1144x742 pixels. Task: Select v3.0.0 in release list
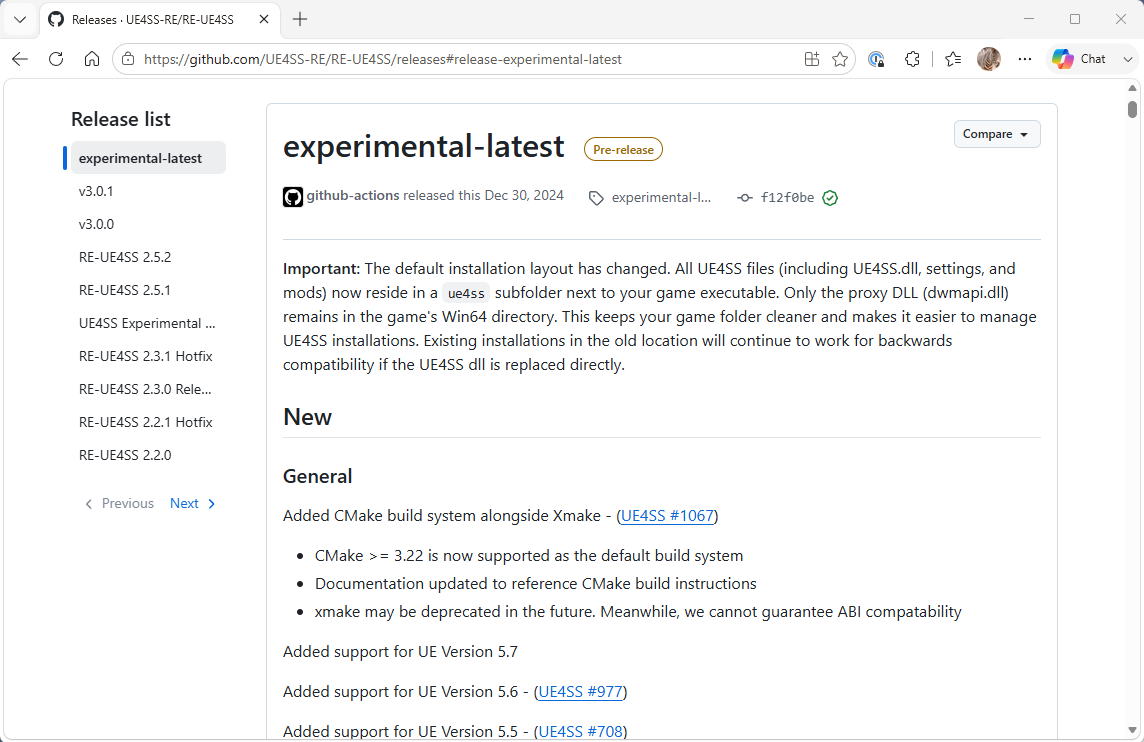tap(96, 224)
